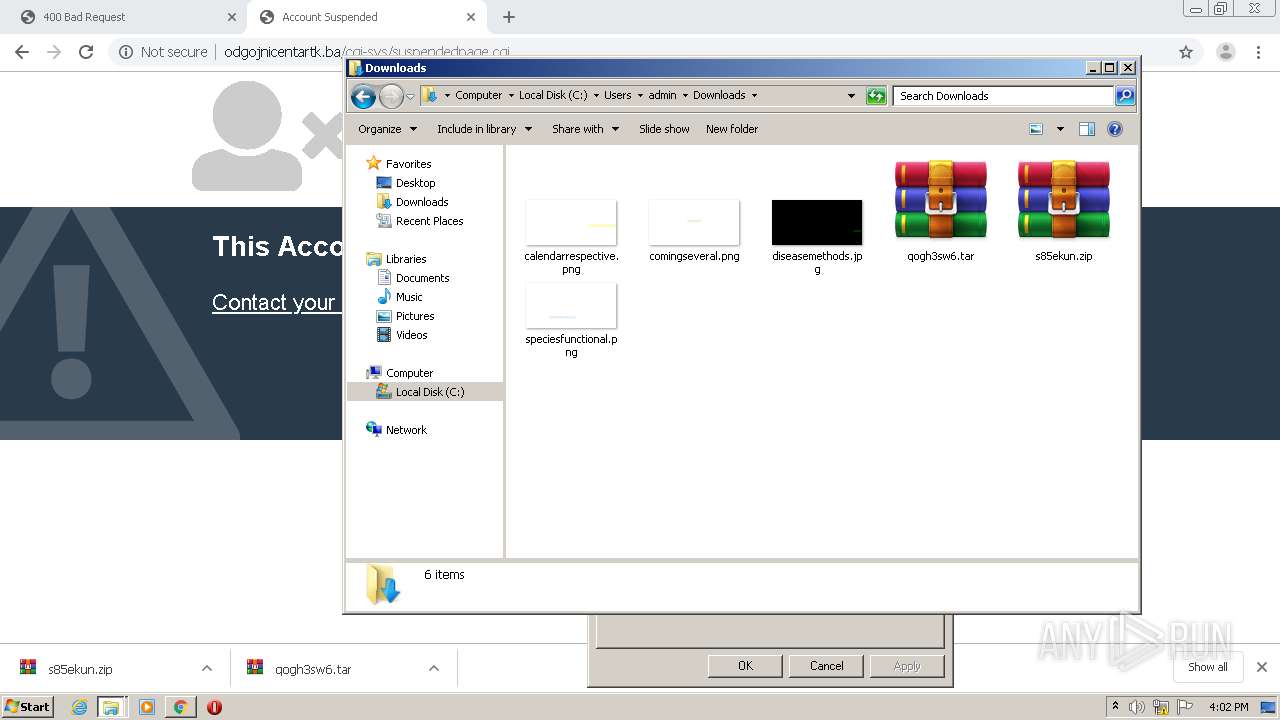Go forward in Explorer navigation
1280x720 pixels.
[391, 96]
